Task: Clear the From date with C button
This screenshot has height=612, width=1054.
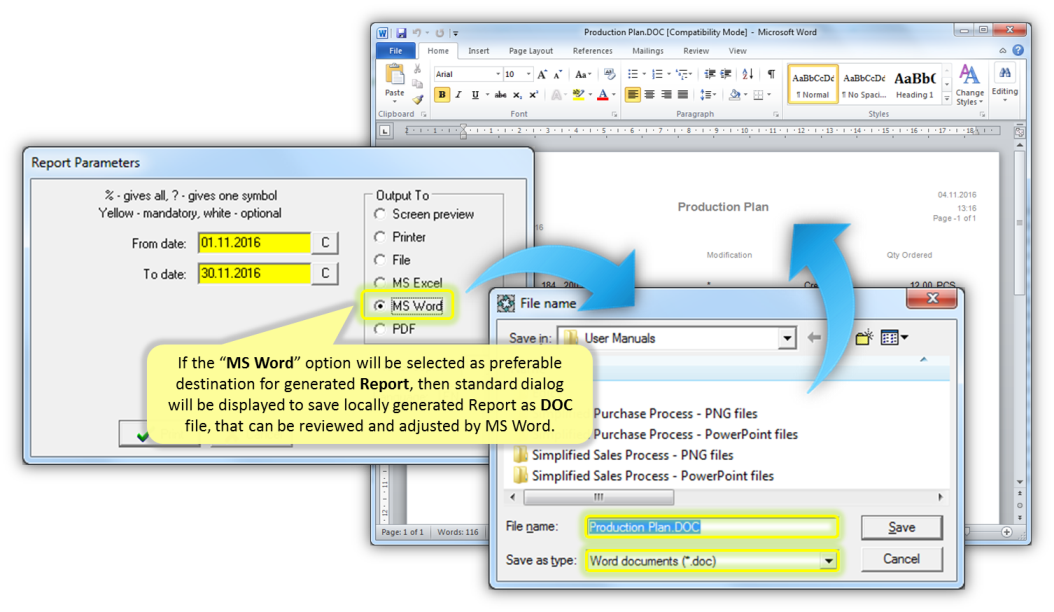Action: point(325,243)
